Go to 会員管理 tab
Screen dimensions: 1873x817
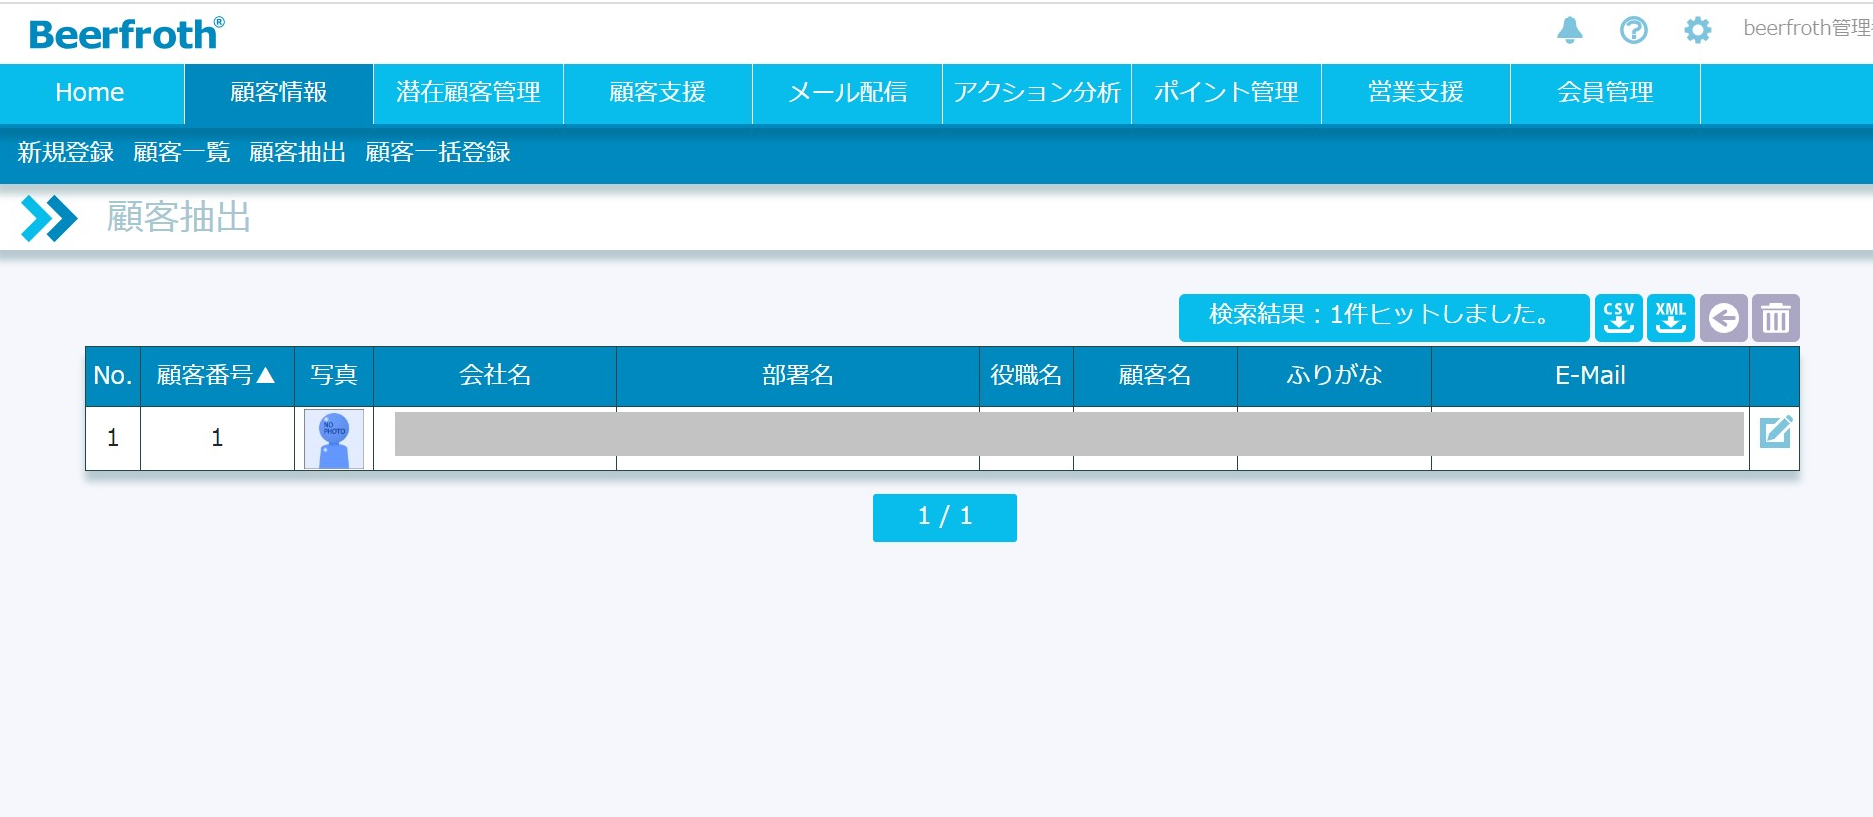pyautogui.click(x=1604, y=93)
